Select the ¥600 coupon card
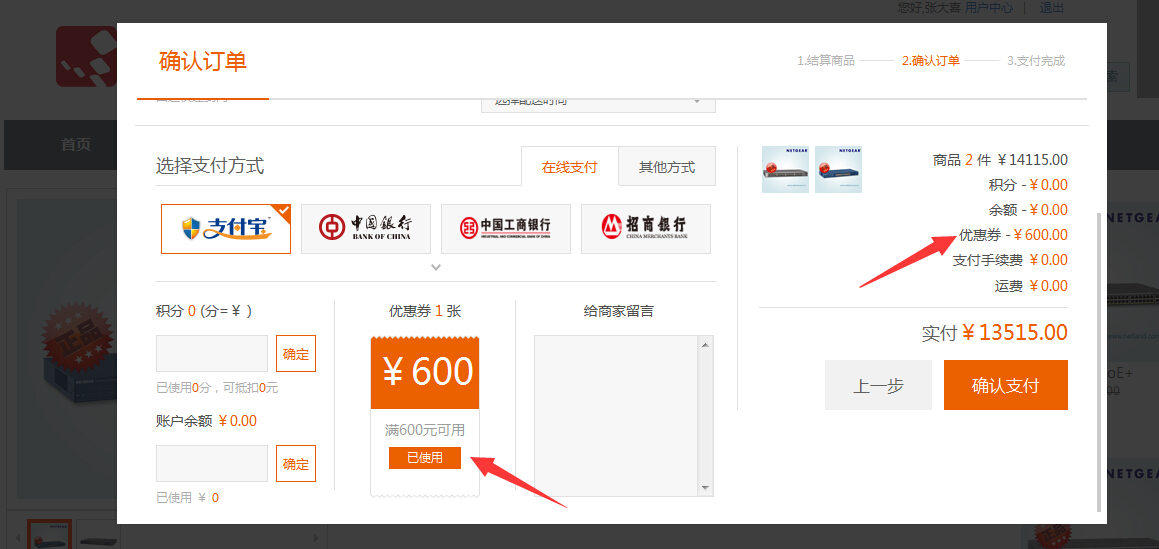Screen dimensions: 1159x549 [x=425, y=416]
